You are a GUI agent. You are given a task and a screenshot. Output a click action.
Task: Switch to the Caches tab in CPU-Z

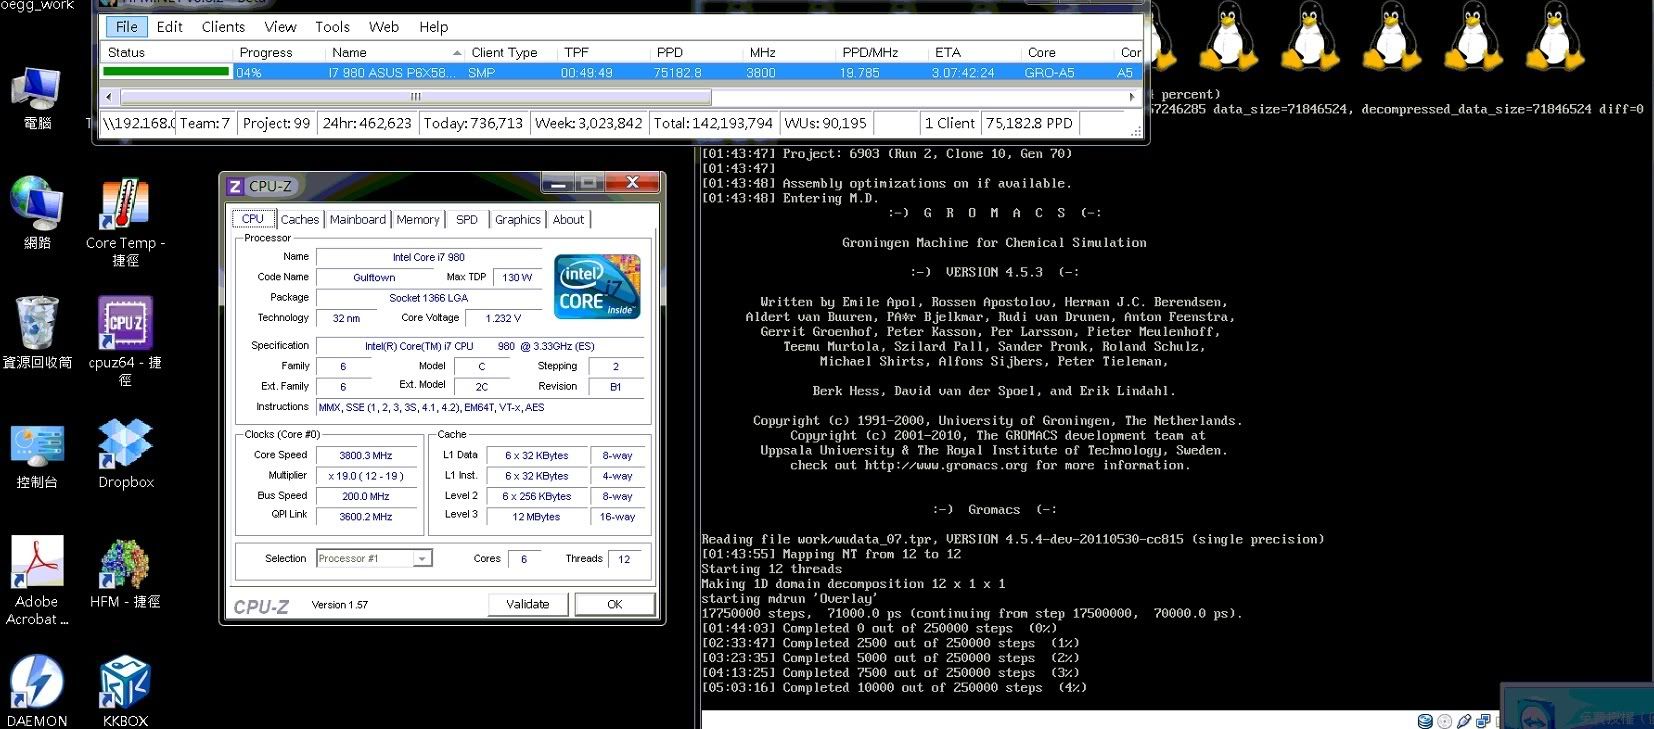[x=300, y=220]
